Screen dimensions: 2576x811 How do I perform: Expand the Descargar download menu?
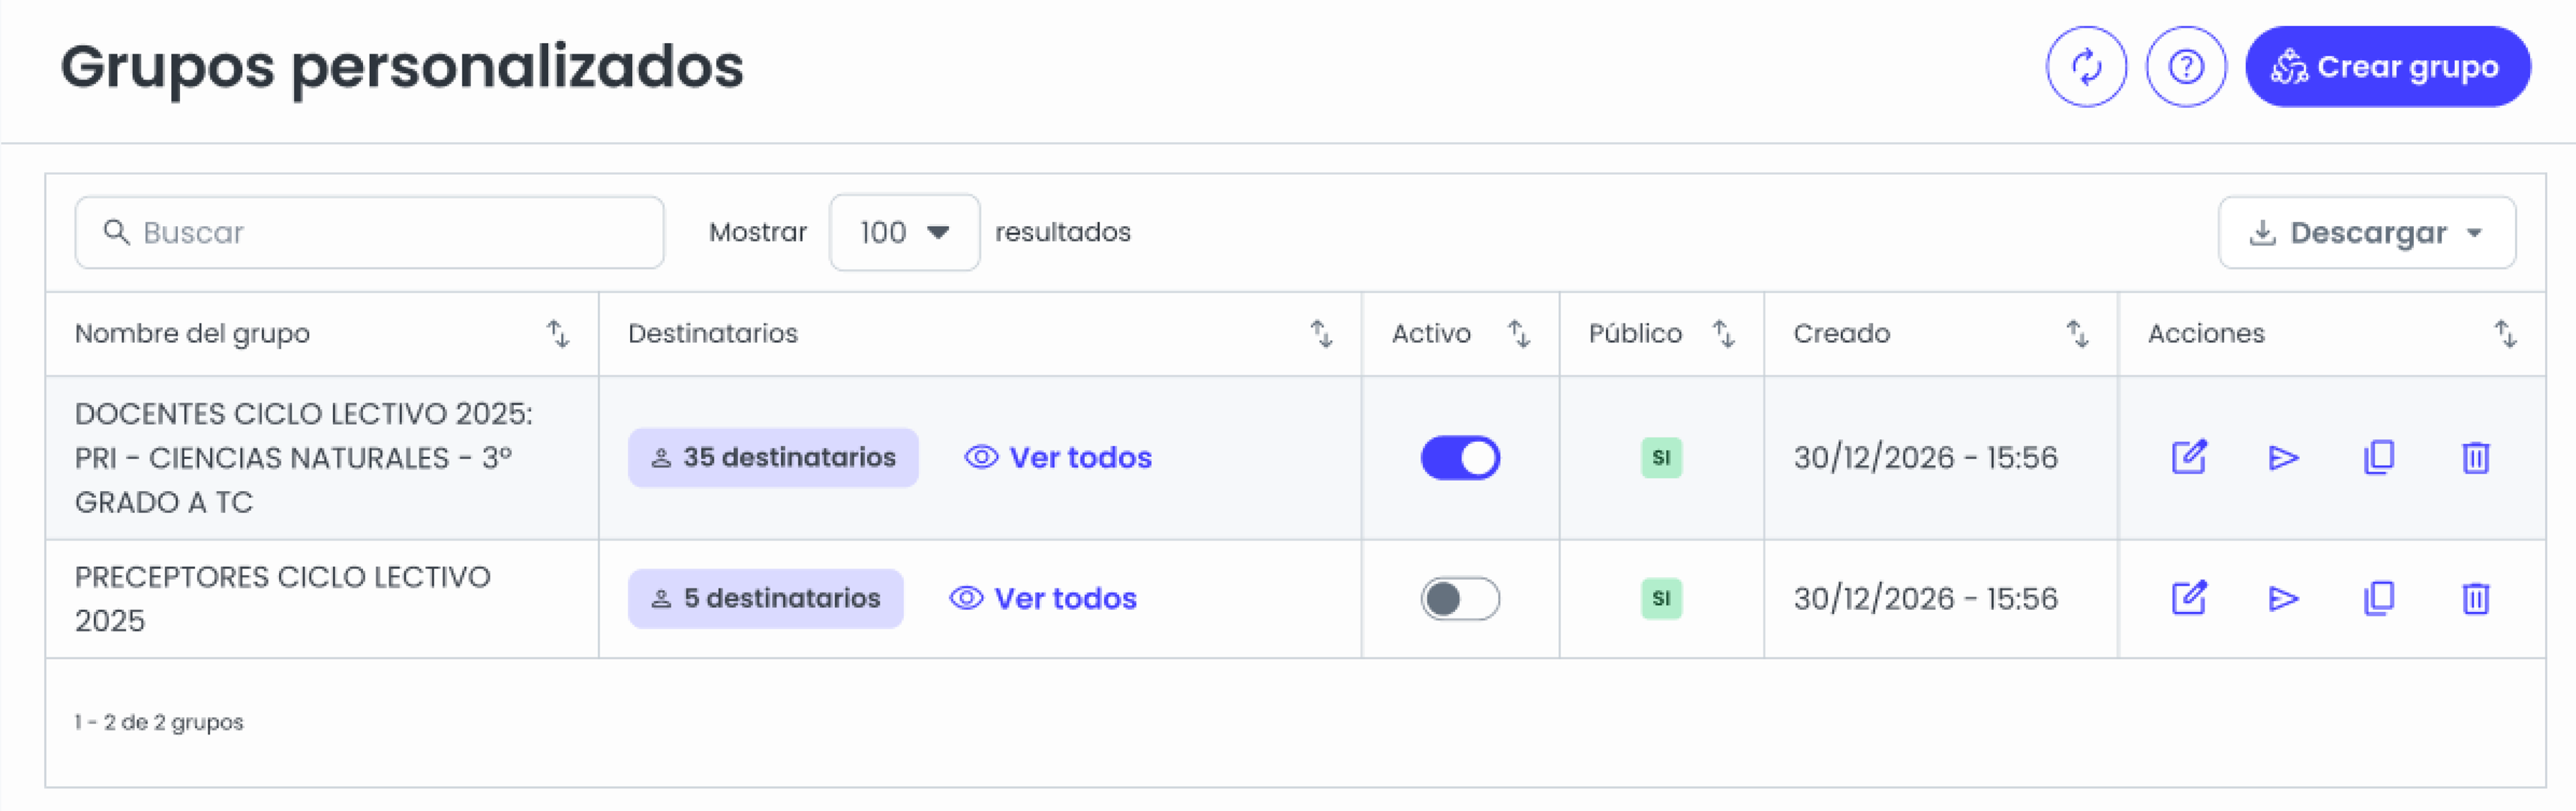(x=2367, y=232)
